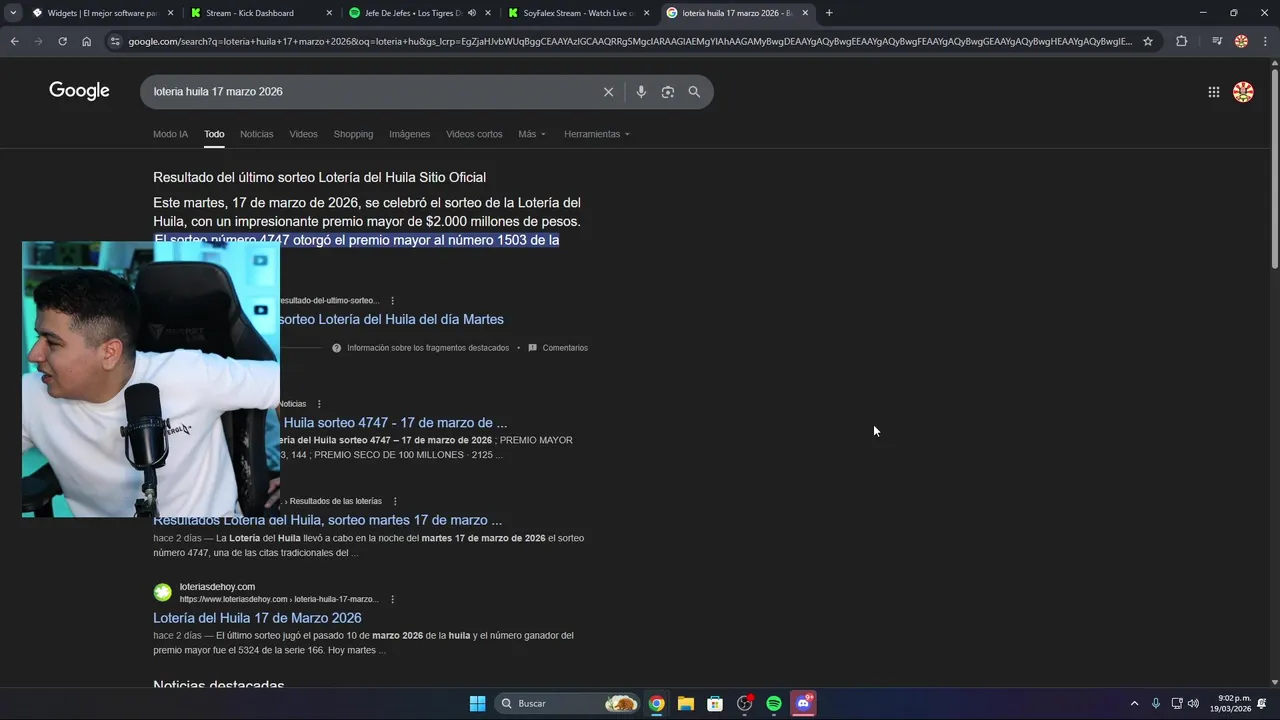
Task: Switch to SoyFalex Stream browser tab
Action: [579, 13]
